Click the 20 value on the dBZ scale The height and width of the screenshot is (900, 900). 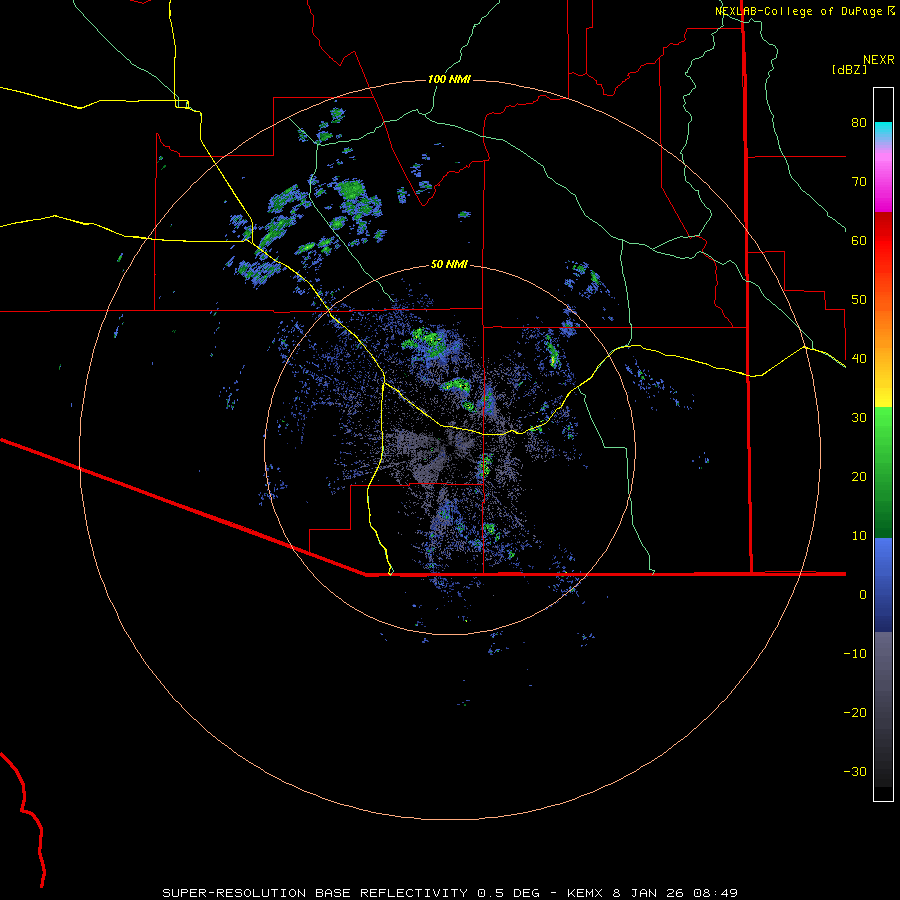click(859, 476)
